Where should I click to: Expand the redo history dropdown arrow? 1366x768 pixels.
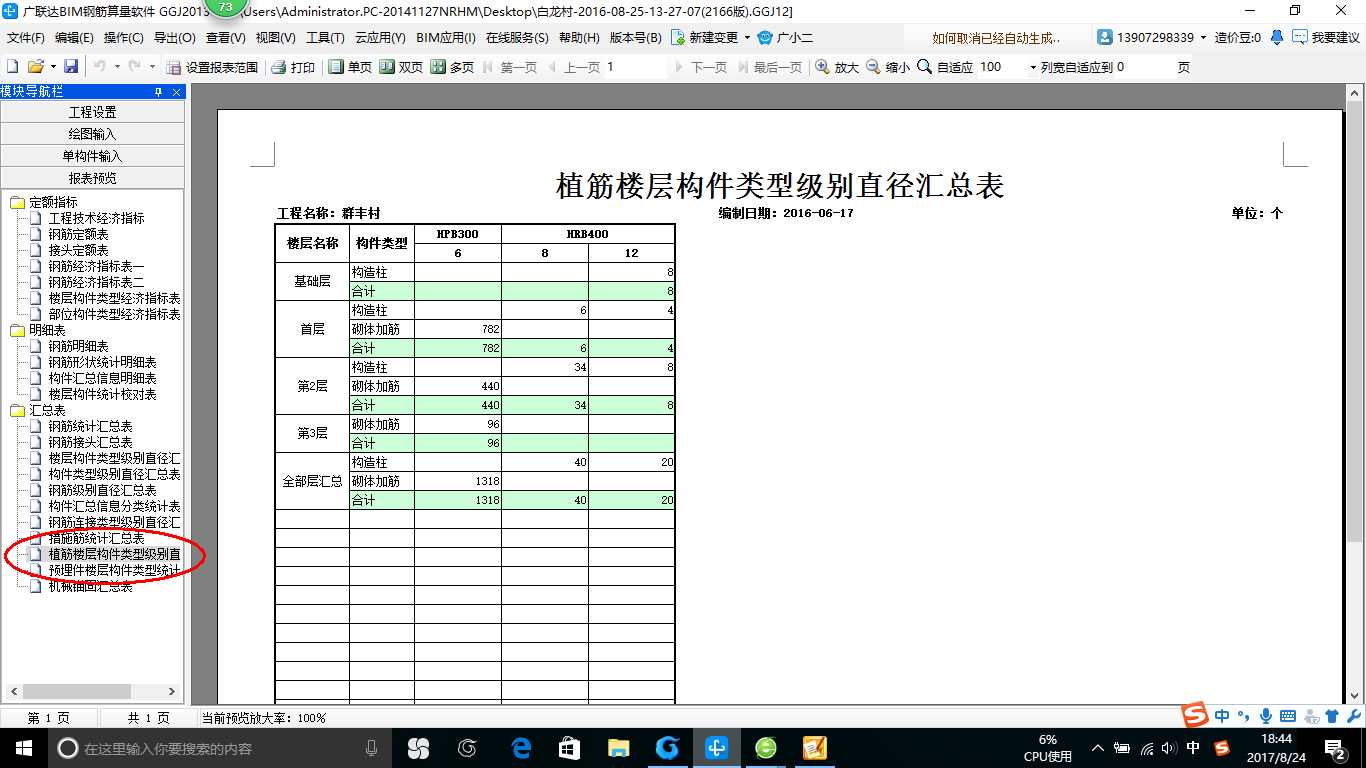click(152, 67)
